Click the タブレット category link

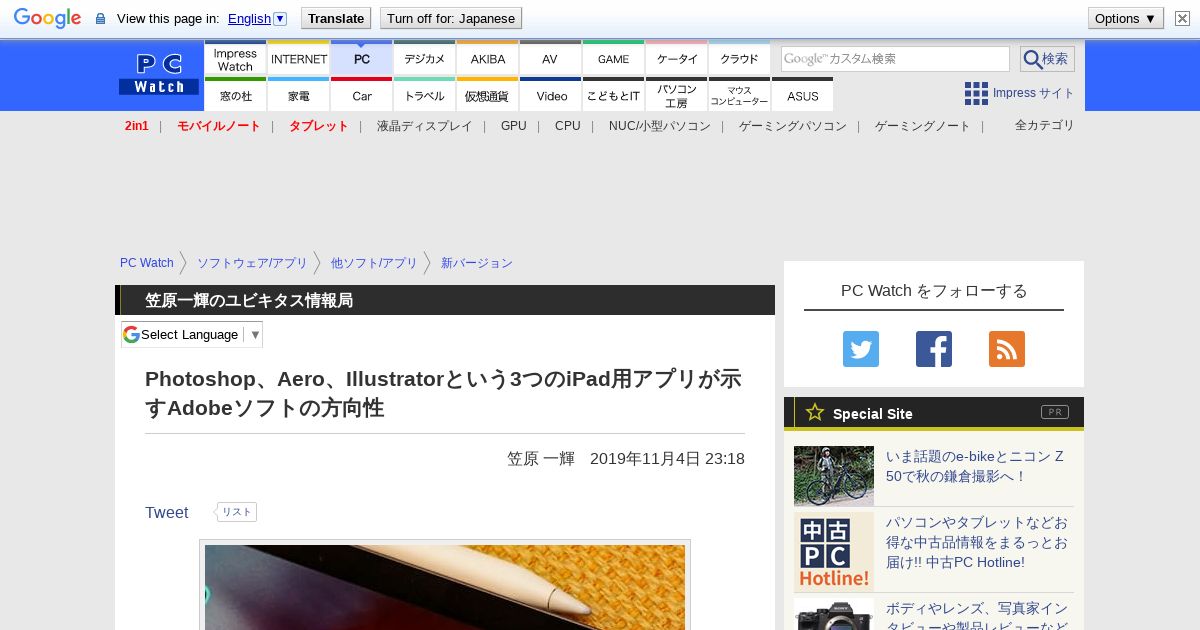319,126
